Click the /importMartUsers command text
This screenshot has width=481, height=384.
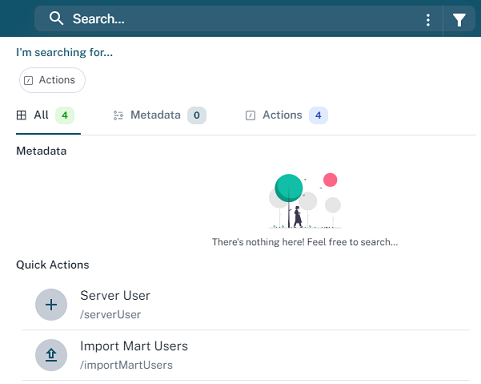[126, 365]
